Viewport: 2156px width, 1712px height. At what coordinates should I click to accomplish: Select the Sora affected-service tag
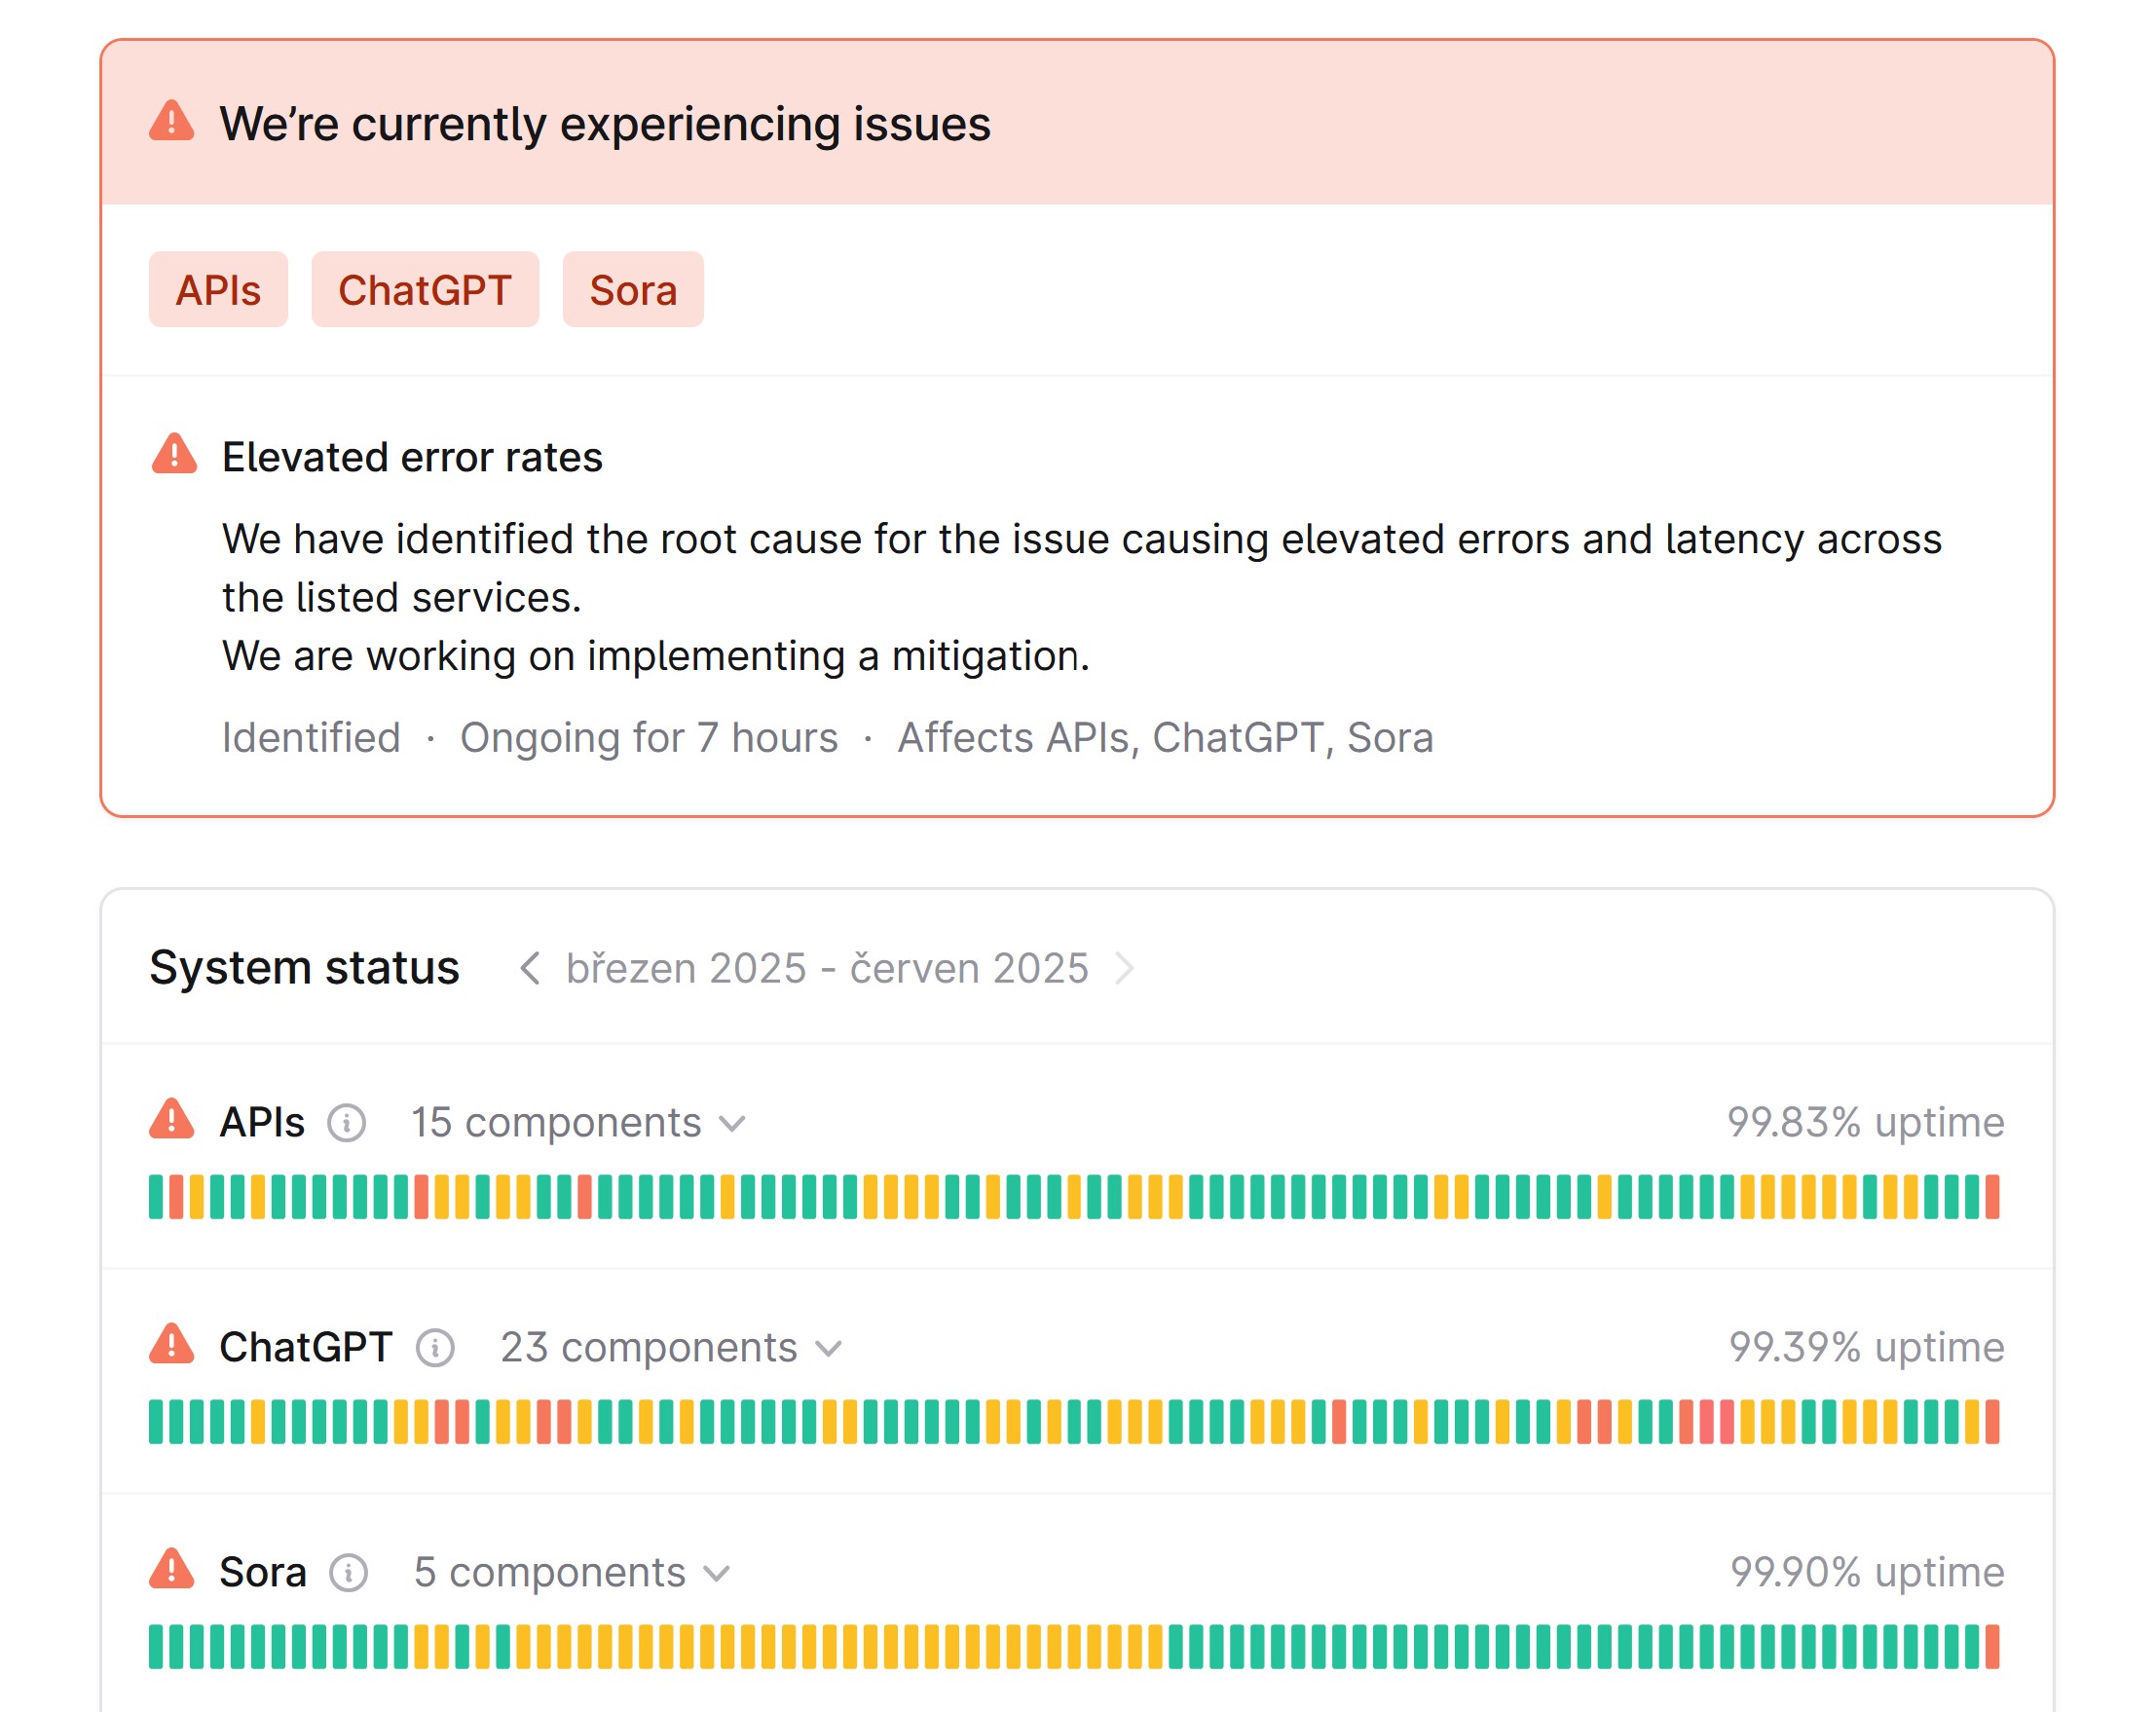tap(633, 290)
